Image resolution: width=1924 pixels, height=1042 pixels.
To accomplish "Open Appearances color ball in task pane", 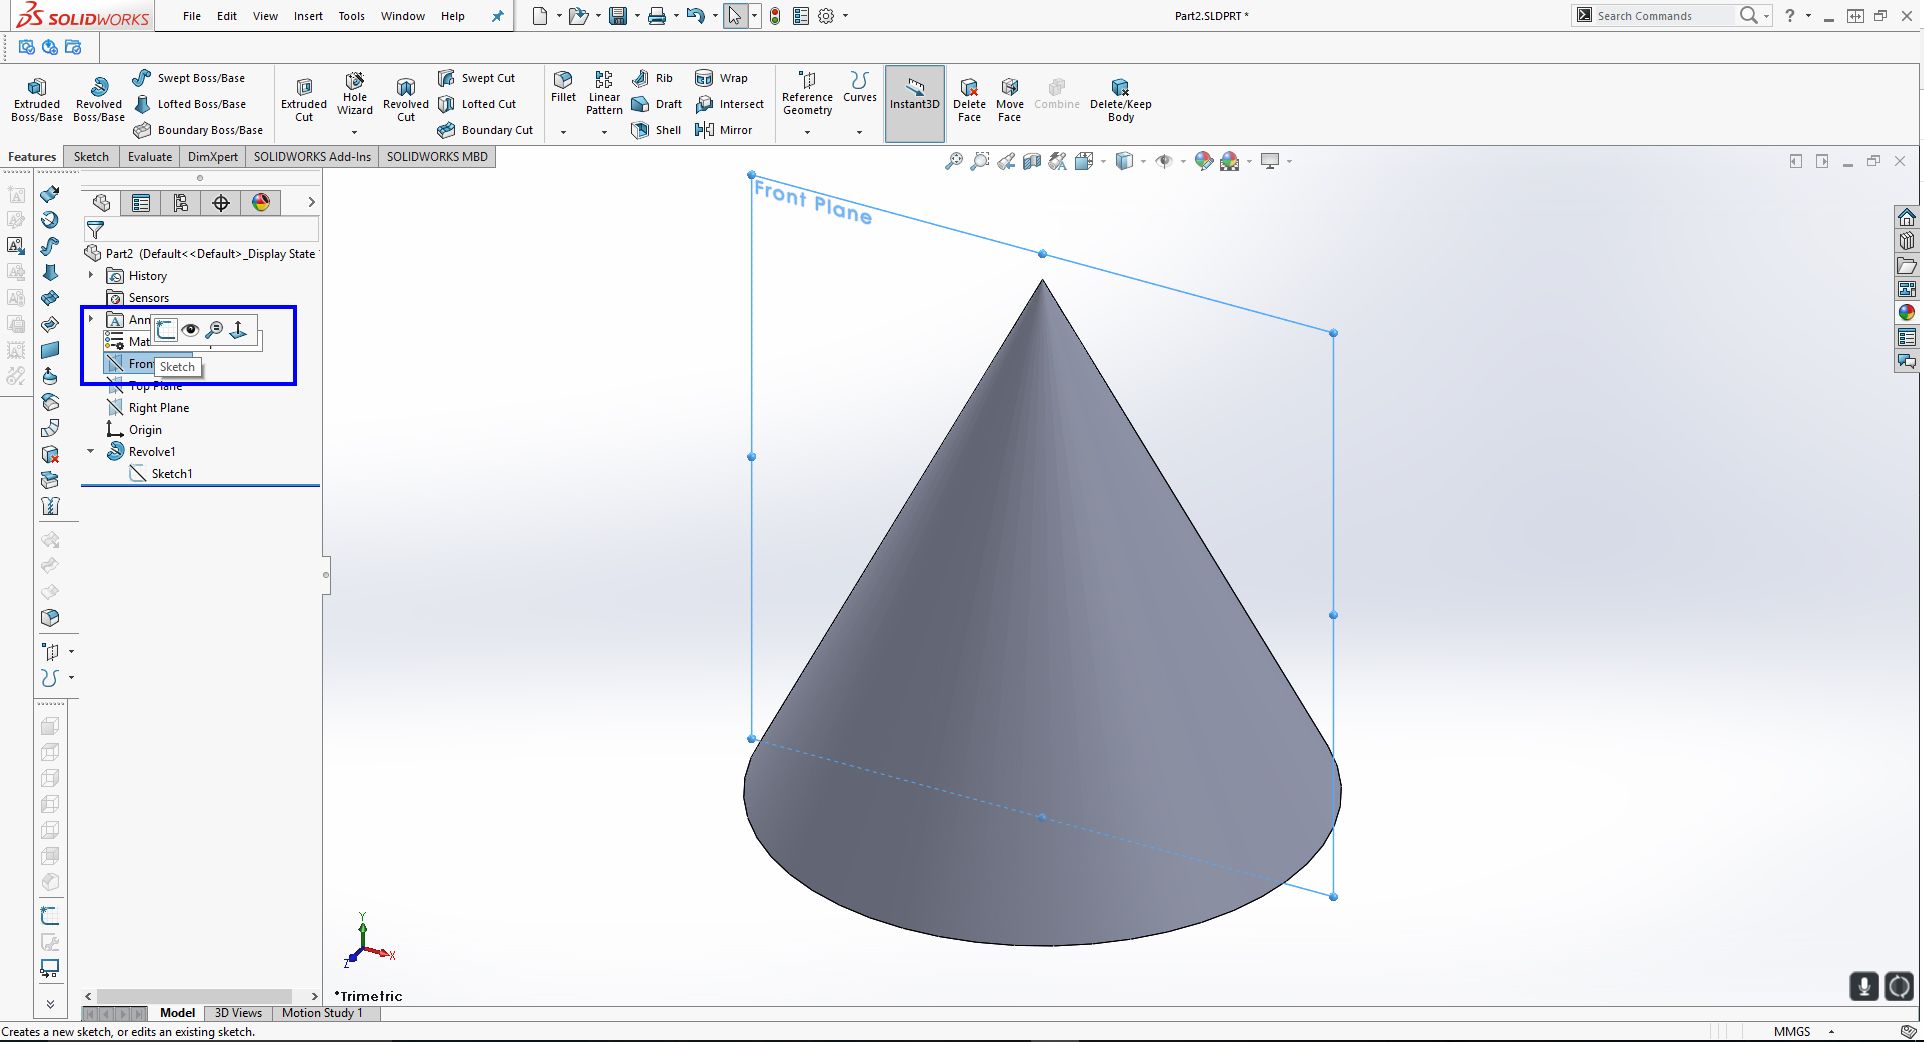I will point(1907,312).
